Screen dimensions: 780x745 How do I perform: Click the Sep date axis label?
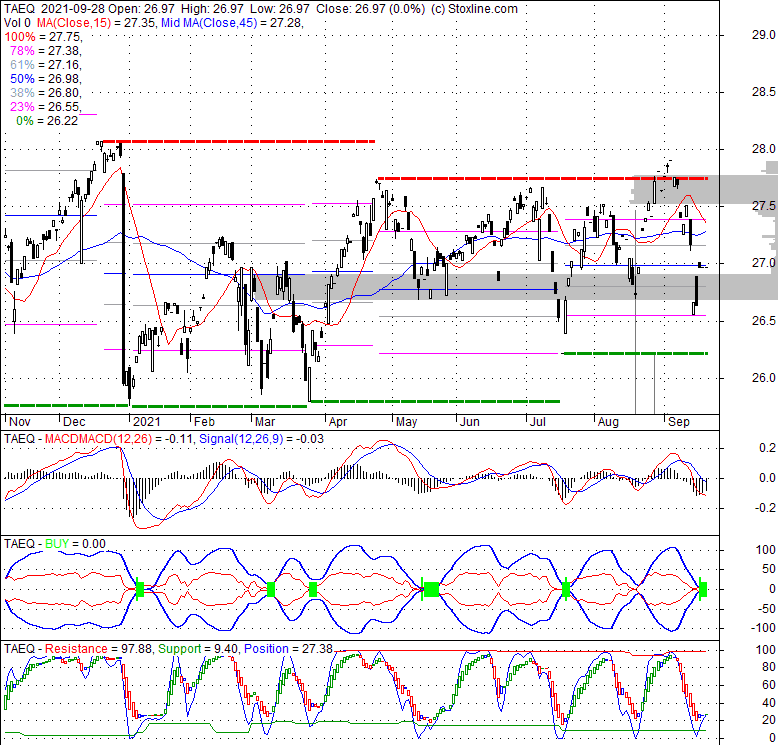pyautogui.click(x=679, y=422)
